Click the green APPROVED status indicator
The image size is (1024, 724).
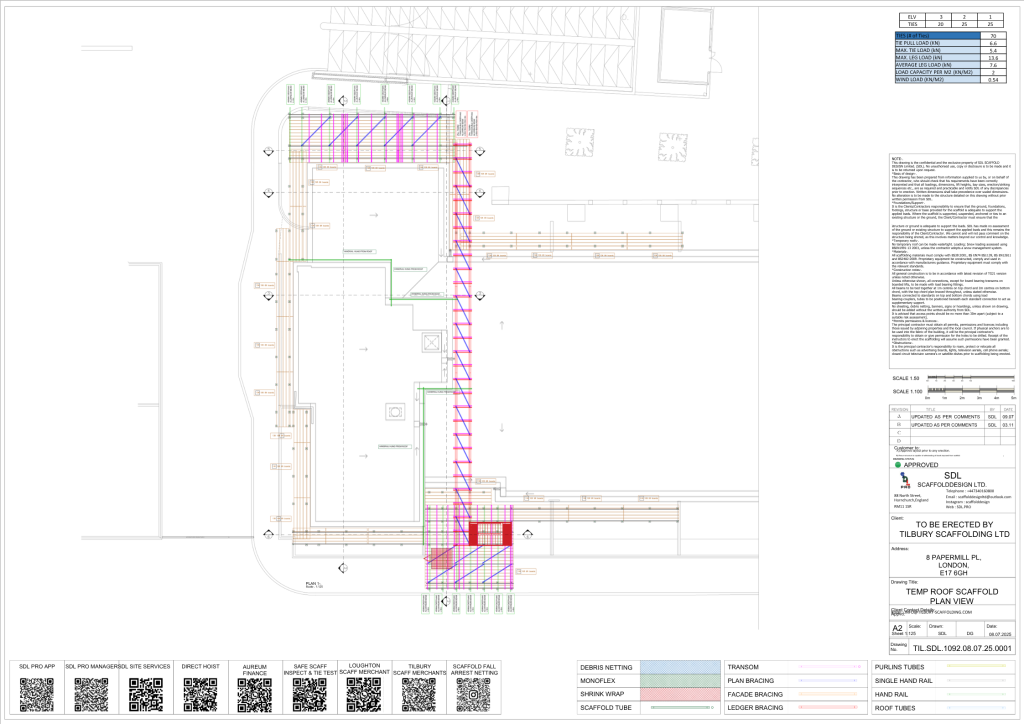coord(898,465)
